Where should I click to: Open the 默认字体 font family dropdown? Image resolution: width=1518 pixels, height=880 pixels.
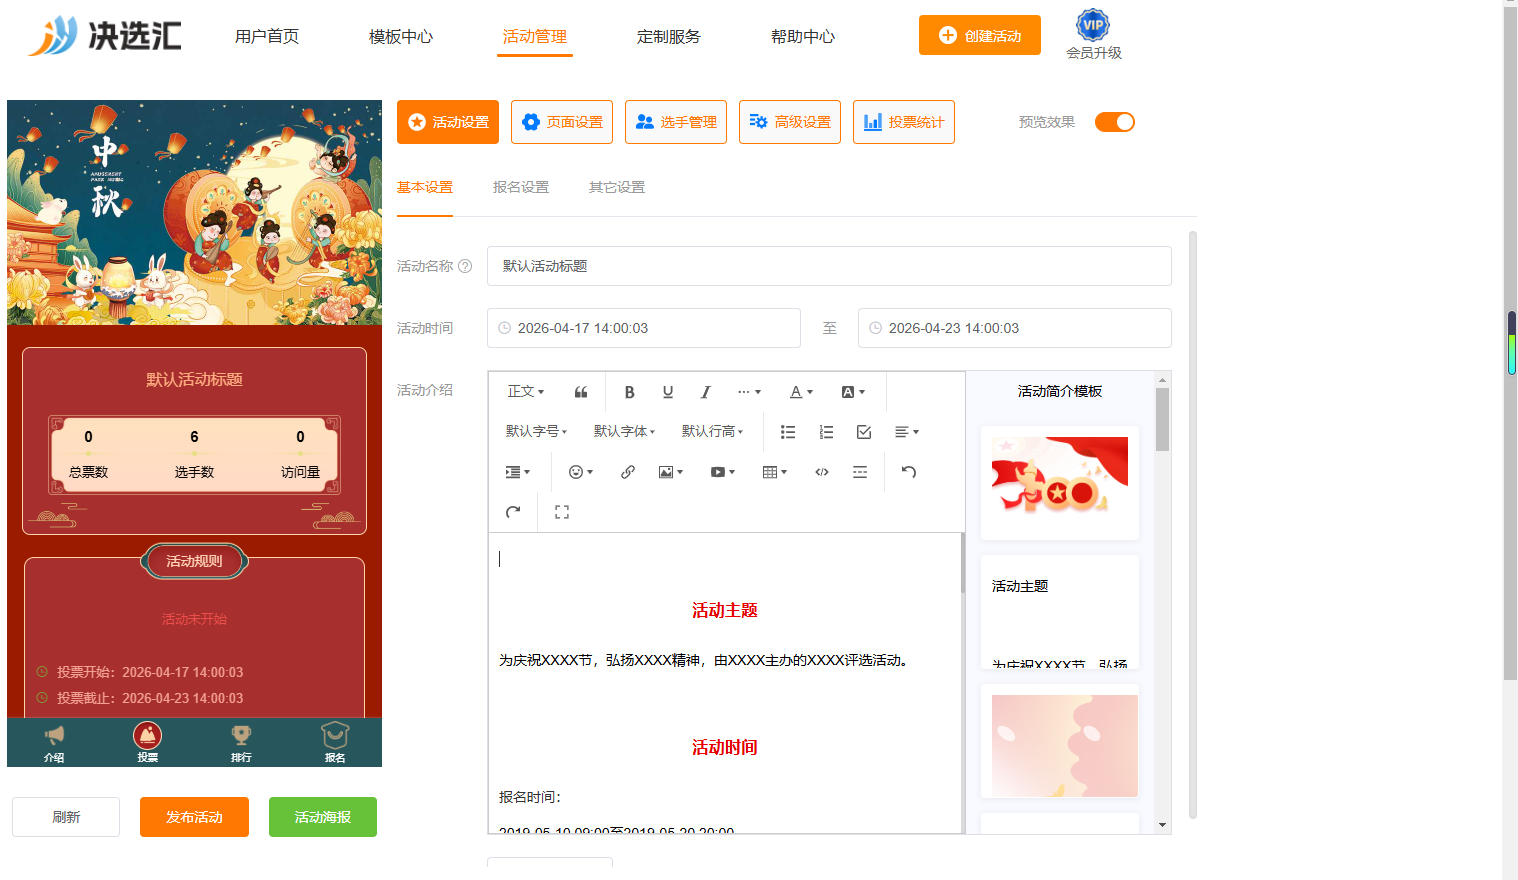point(624,432)
